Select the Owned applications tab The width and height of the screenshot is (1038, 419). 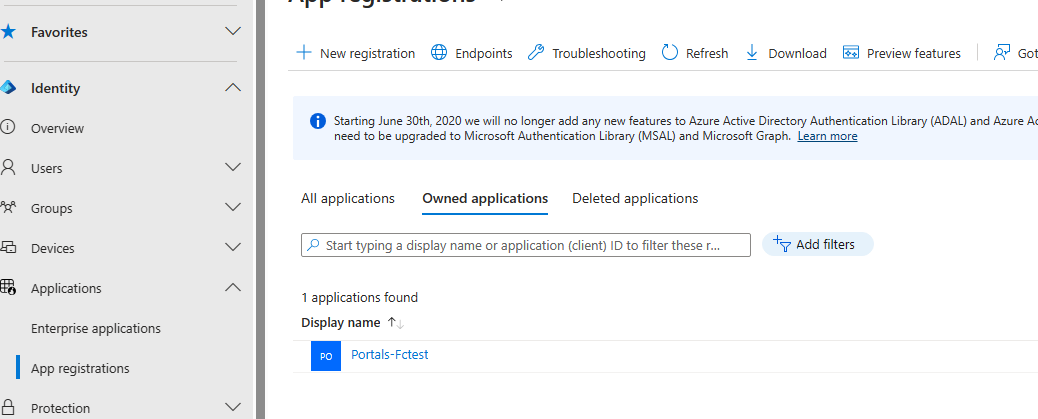click(485, 198)
